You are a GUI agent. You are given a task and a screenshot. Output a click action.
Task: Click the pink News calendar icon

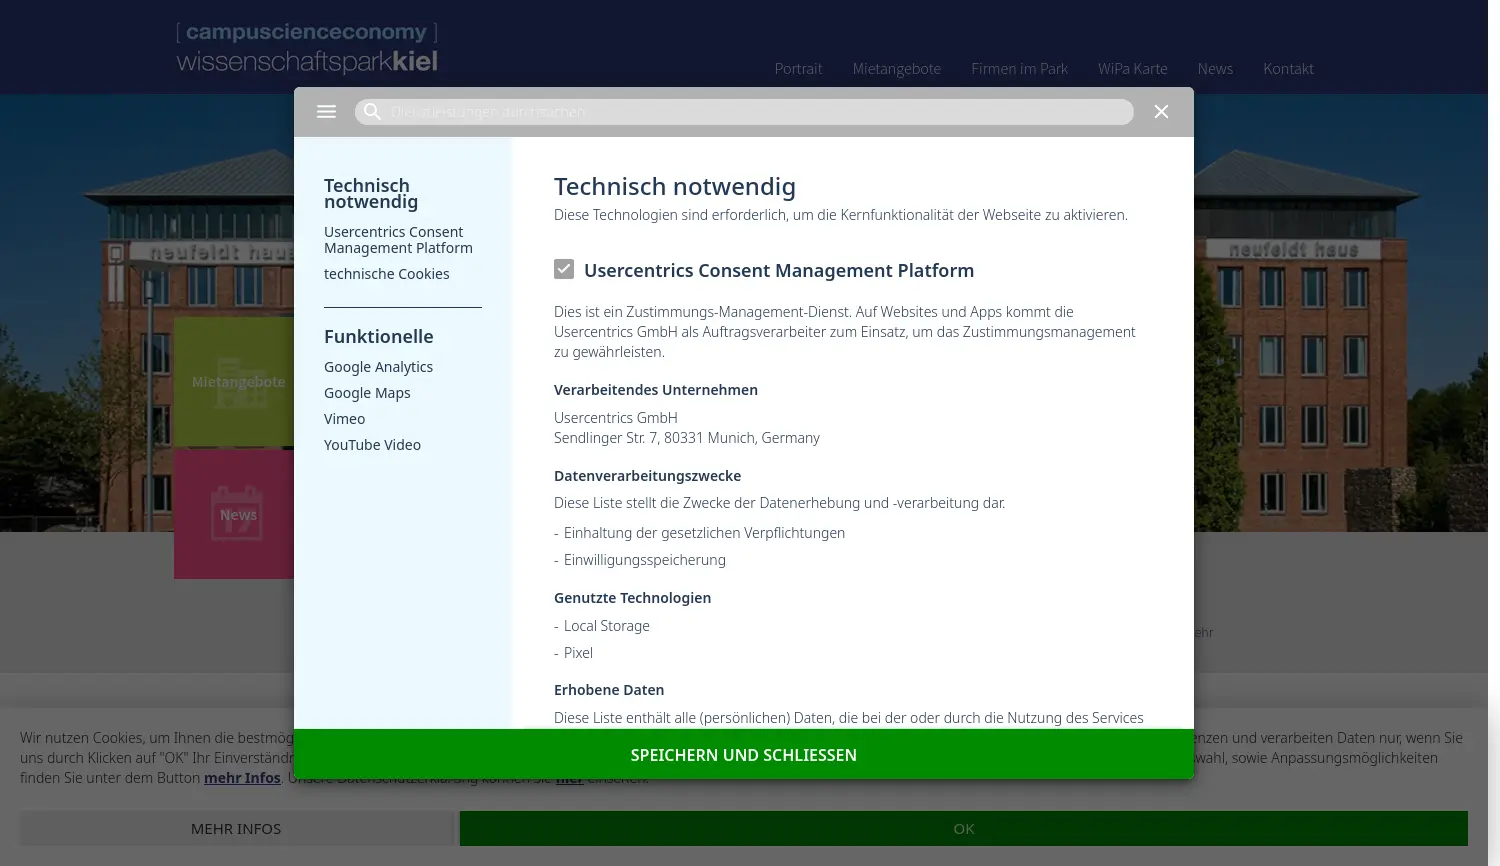pyautogui.click(x=238, y=514)
